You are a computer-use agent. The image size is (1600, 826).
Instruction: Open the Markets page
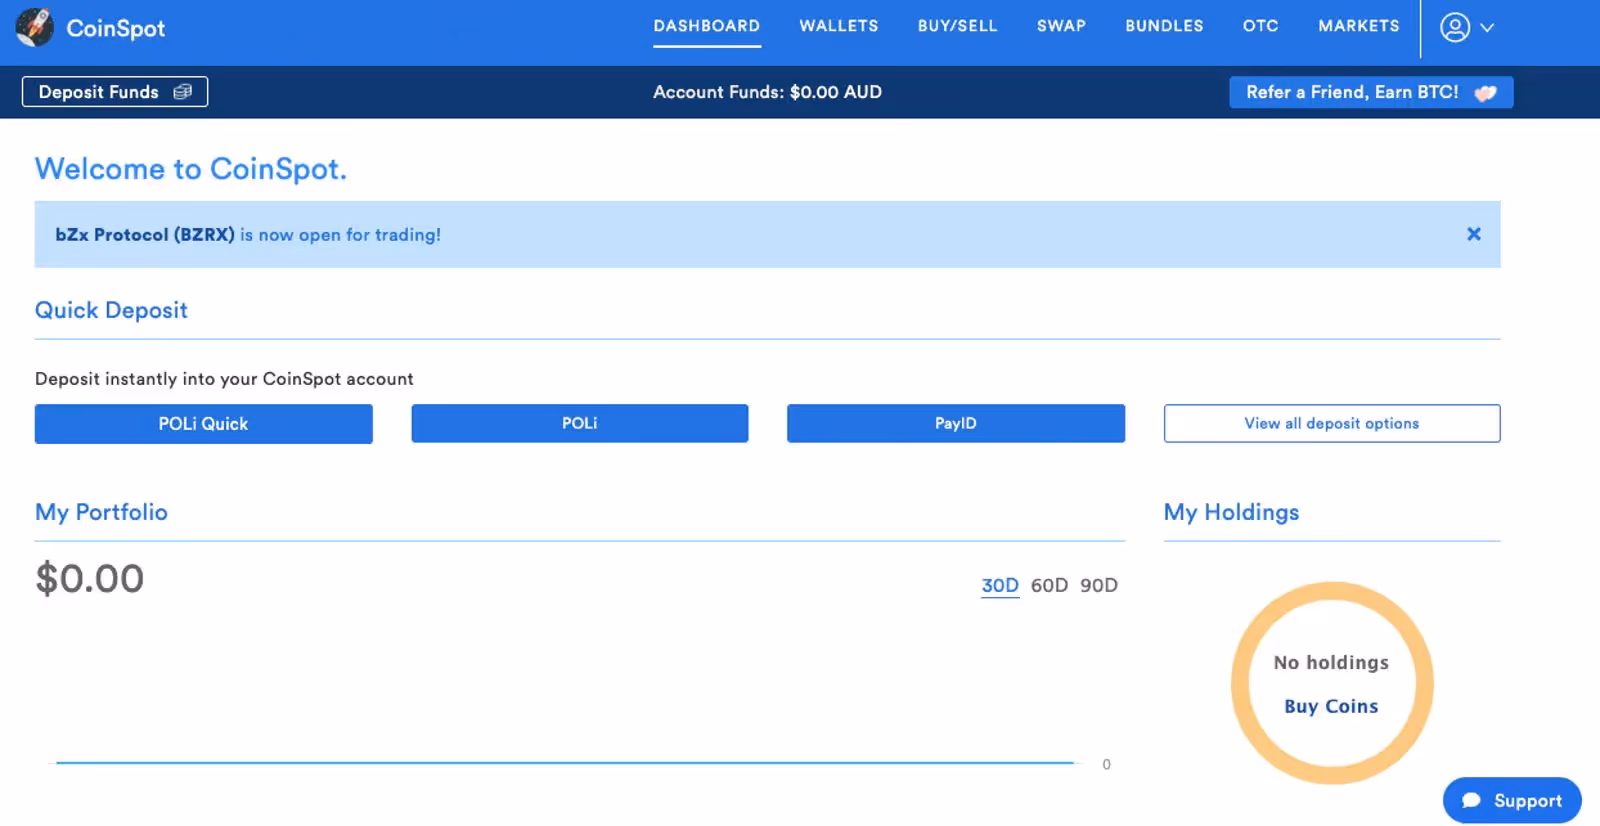(x=1359, y=26)
